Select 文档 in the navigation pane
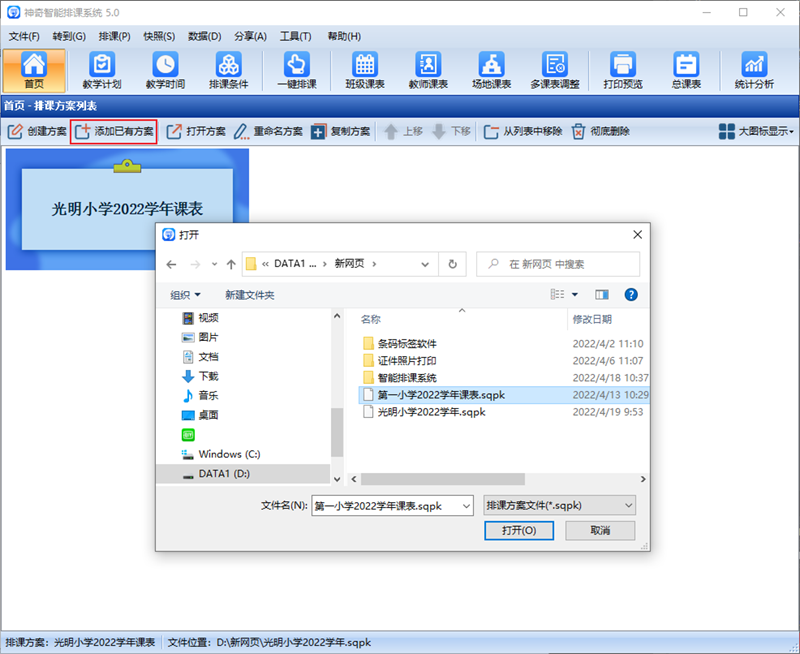The height and width of the screenshot is (654, 800). pyautogui.click(x=200, y=357)
